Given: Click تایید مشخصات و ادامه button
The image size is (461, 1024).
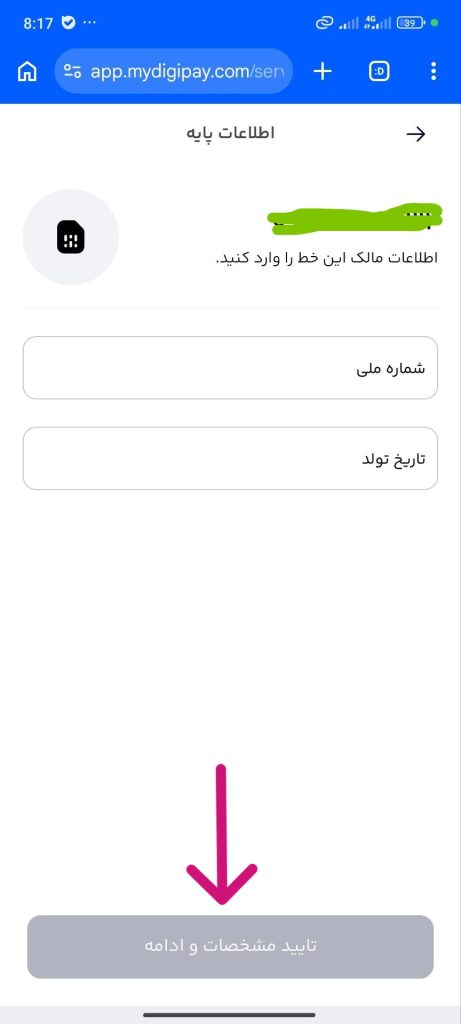Looking at the screenshot, I should pyautogui.click(x=230, y=947).
